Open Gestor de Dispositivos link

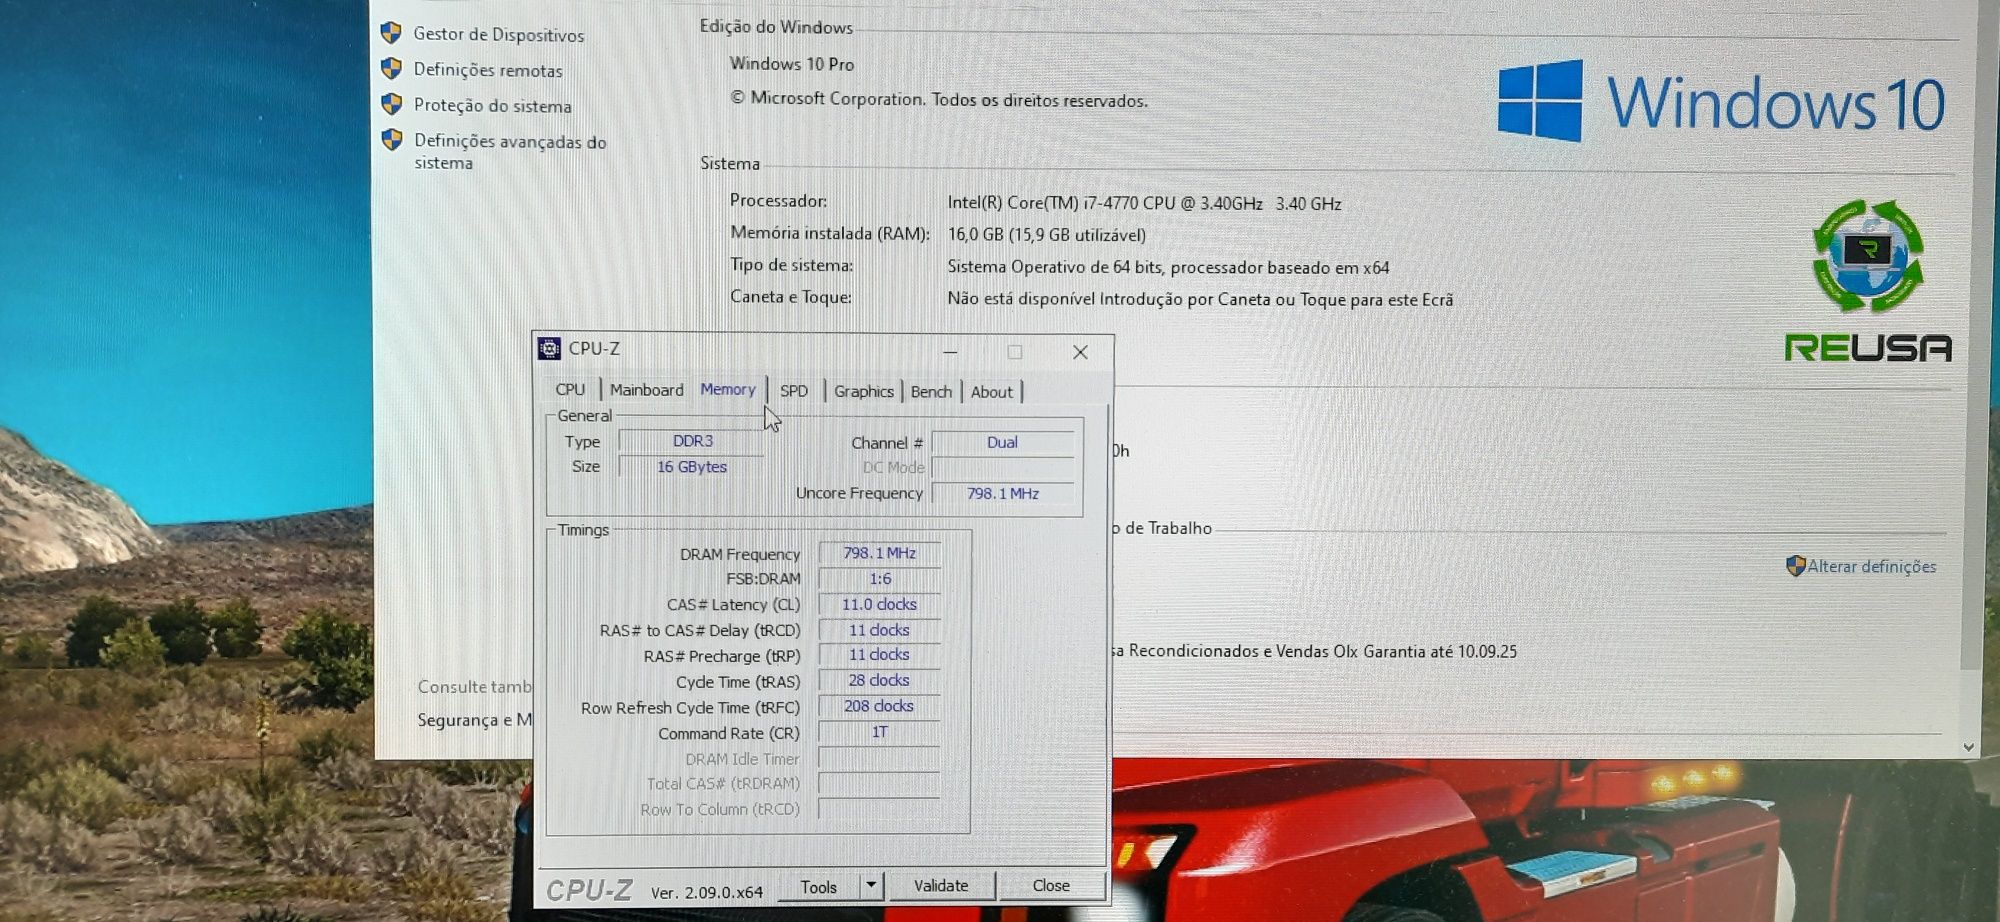pos(498,35)
